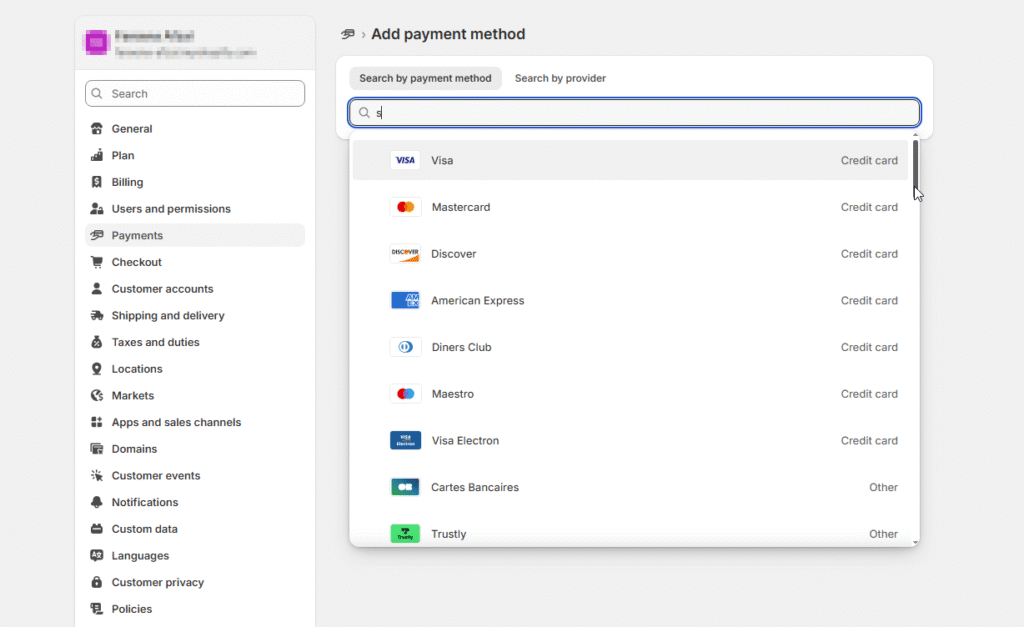This screenshot has width=1024, height=627.
Task: Click the Policies icon
Action: click(97, 609)
